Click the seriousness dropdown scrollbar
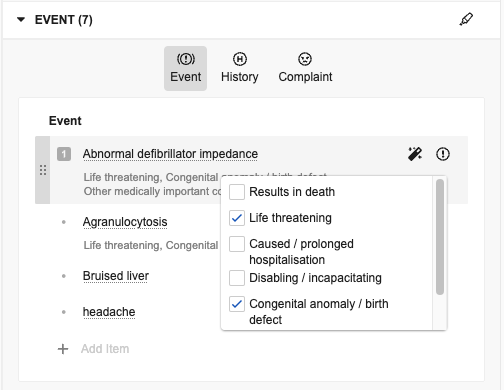 click(x=440, y=237)
